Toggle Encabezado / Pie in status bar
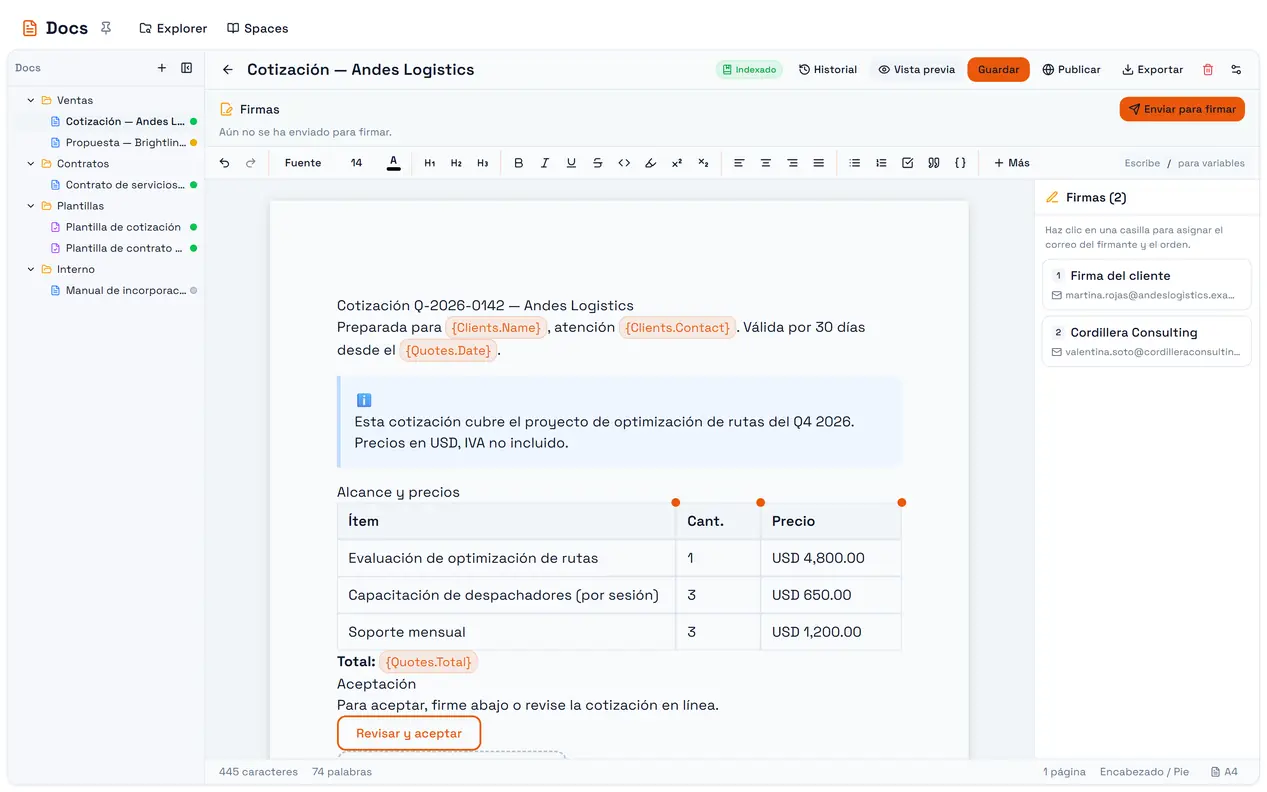This screenshot has height=792, width=1267. click(x=1144, y=772)
